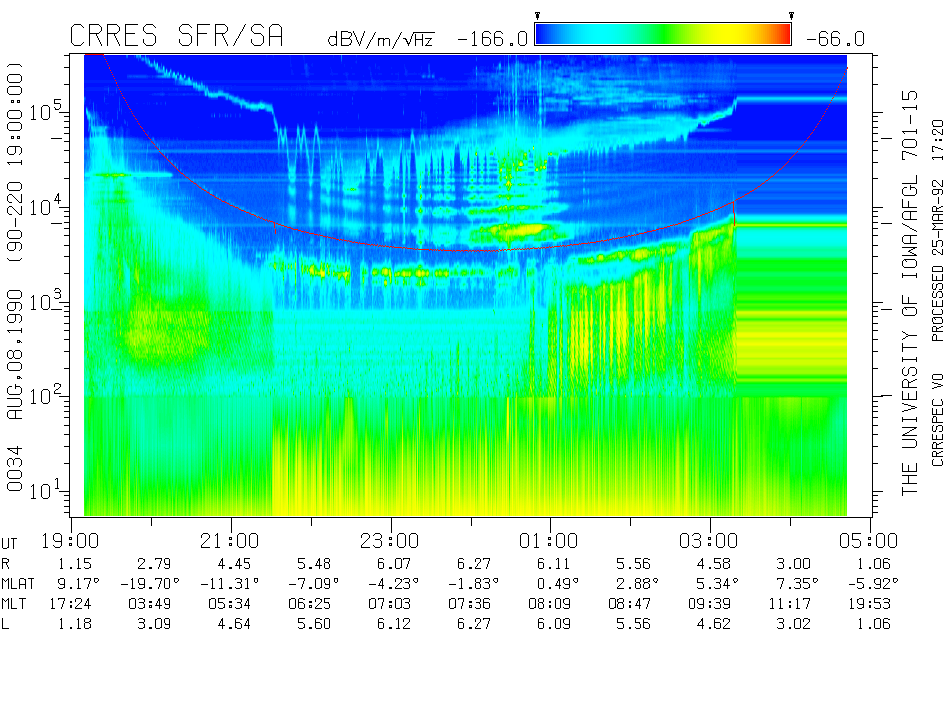945x720 pixels.
Task: Select the -66.0 colorbar maximum value
Action: [x=830, y=39]
